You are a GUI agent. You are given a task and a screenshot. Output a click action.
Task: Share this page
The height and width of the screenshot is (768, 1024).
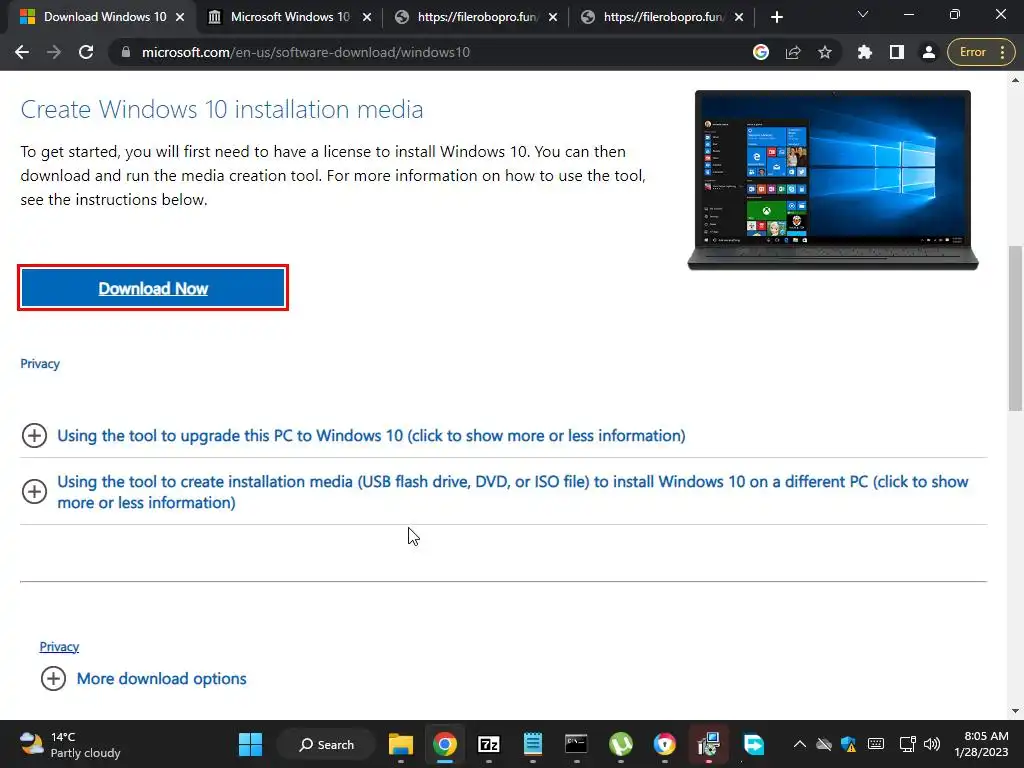(793, 52)
